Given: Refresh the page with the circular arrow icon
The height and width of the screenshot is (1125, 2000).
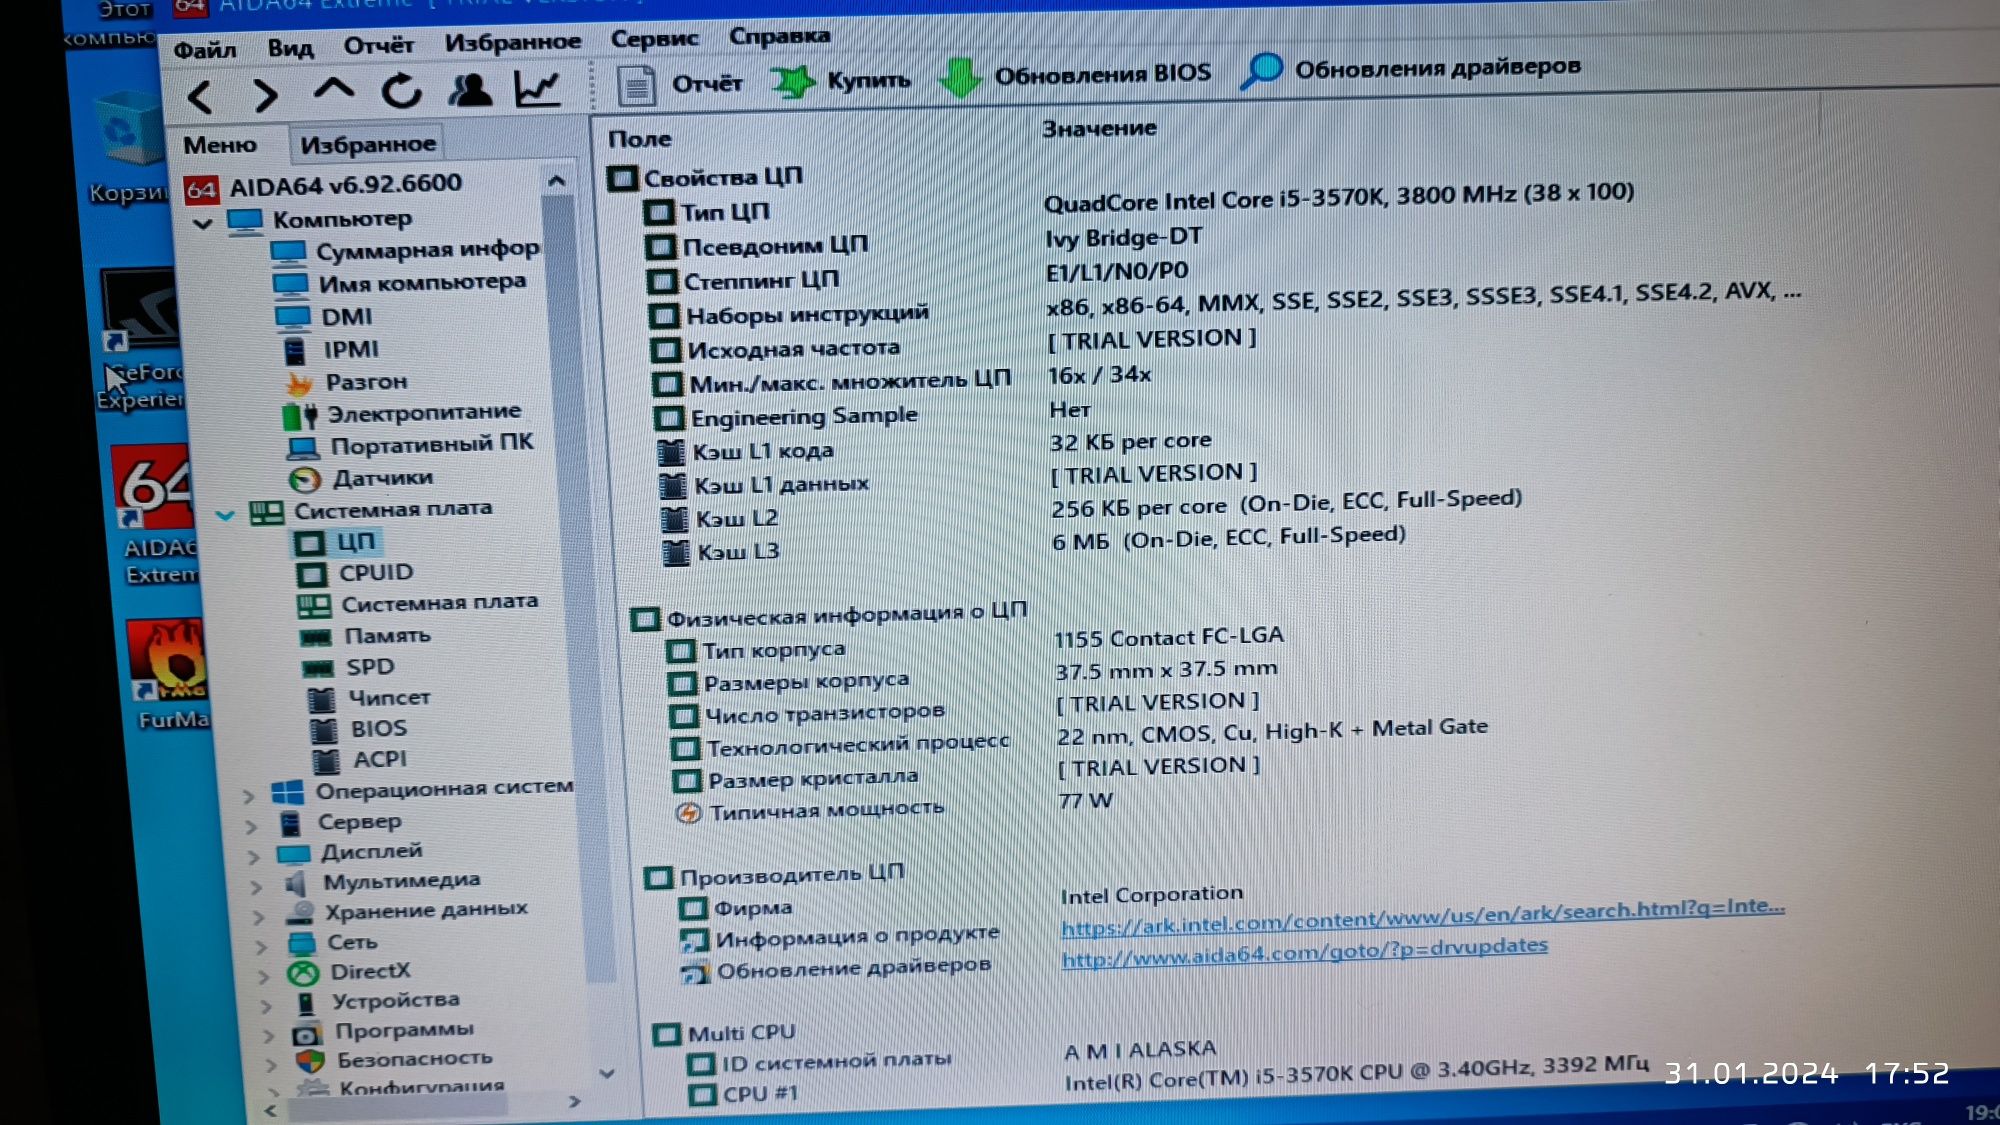Looking at the screenshot, I should coord(402,91).
